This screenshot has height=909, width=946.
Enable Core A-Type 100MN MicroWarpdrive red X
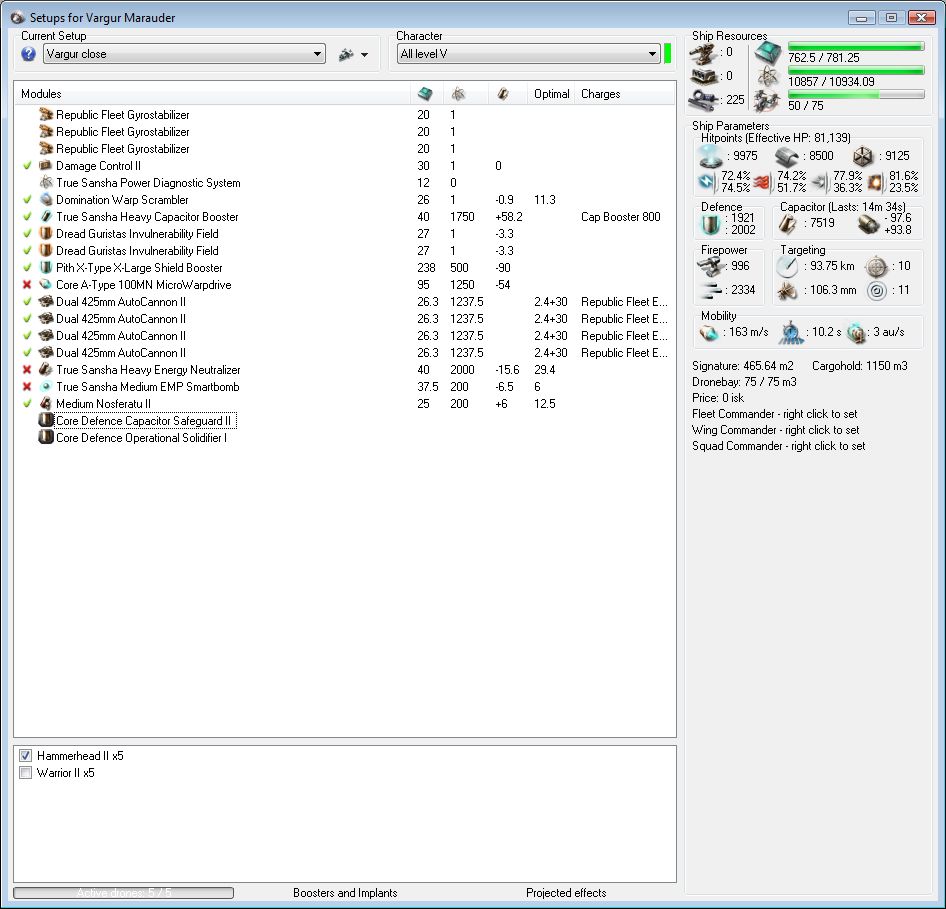[27, 285]
